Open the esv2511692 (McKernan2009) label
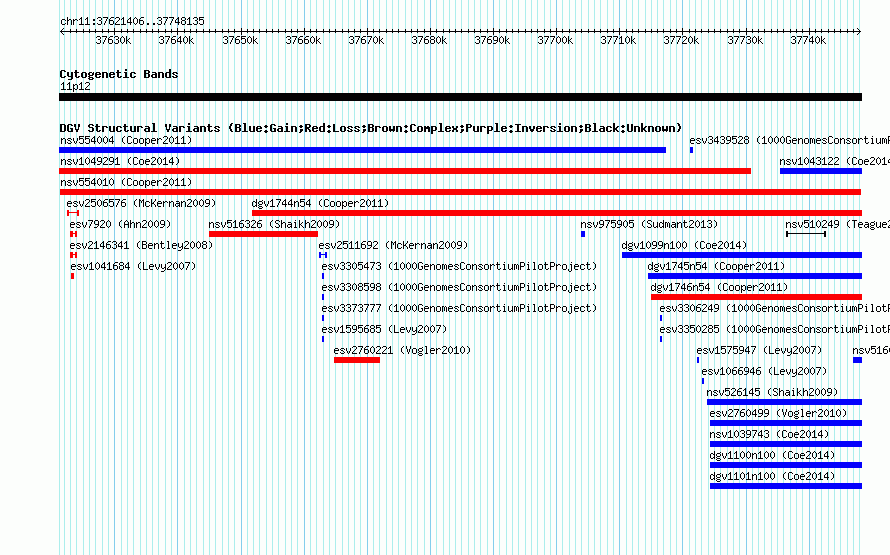This screenshot has width=890, height=555. (393, 245)
